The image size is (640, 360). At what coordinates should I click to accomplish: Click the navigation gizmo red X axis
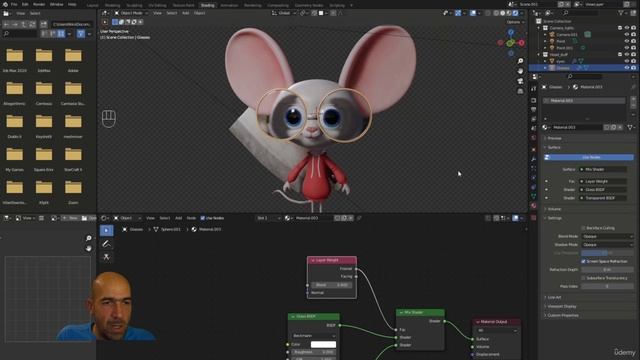(x=522, y=42)
